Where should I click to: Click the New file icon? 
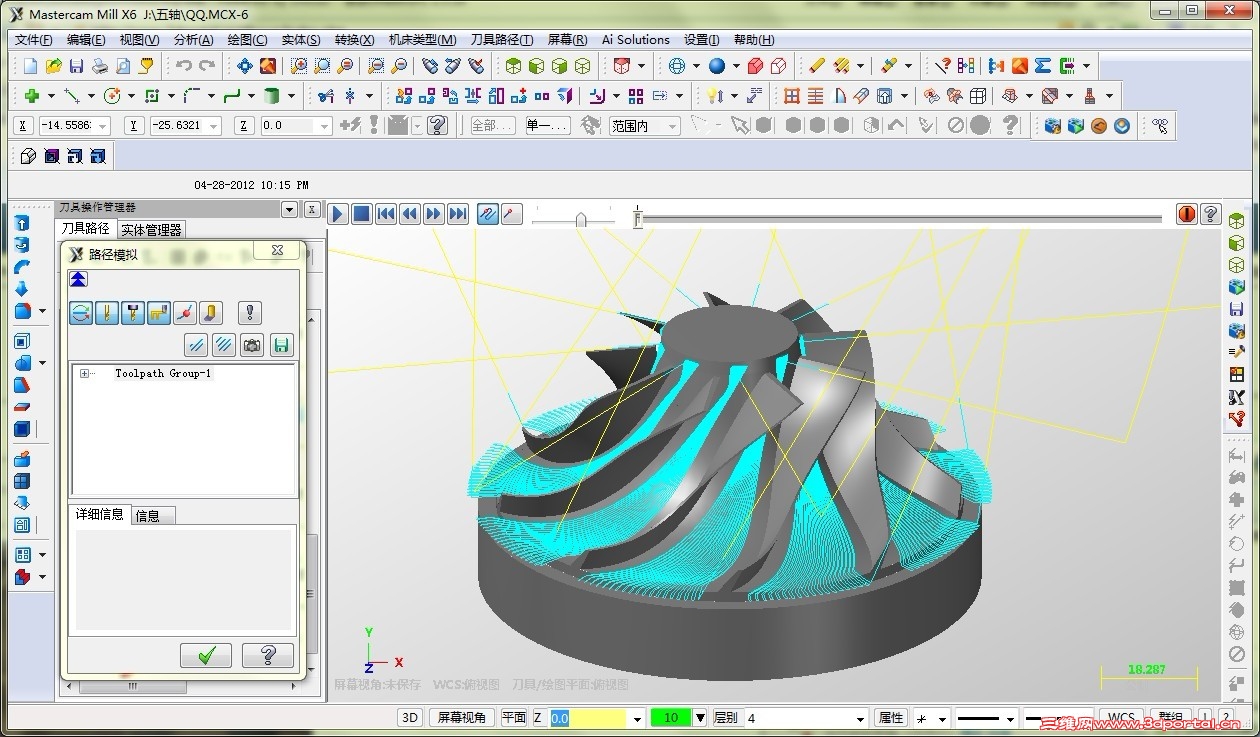click(x=30, y=66)
